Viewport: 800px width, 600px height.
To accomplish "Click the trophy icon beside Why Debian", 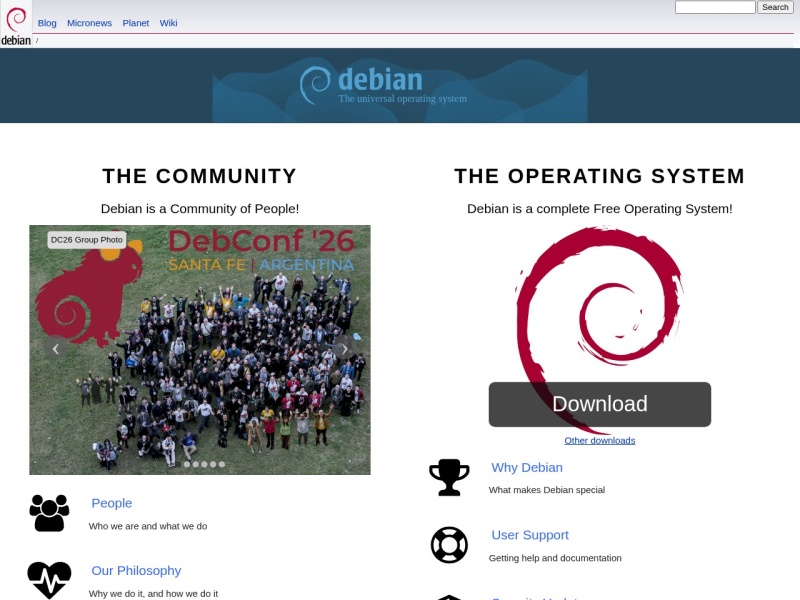I will click(449, 478).
